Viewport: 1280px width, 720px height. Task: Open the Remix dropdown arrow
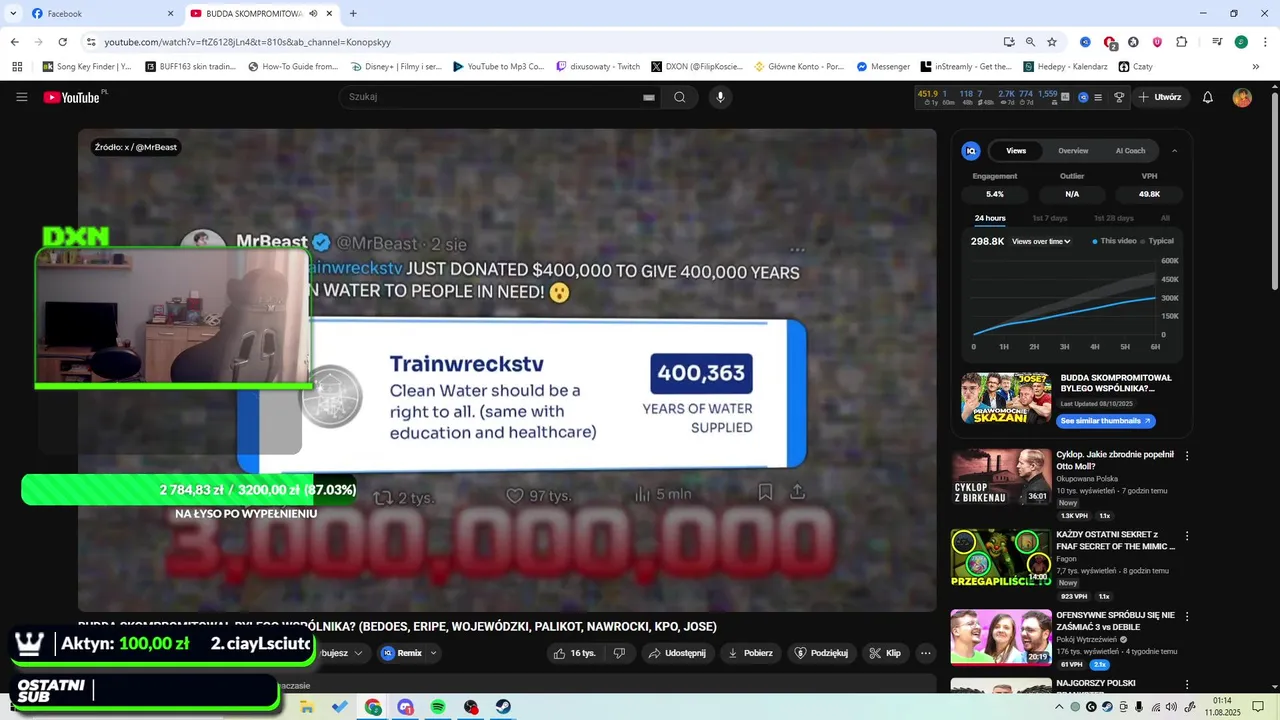click(x=433, y=653)
